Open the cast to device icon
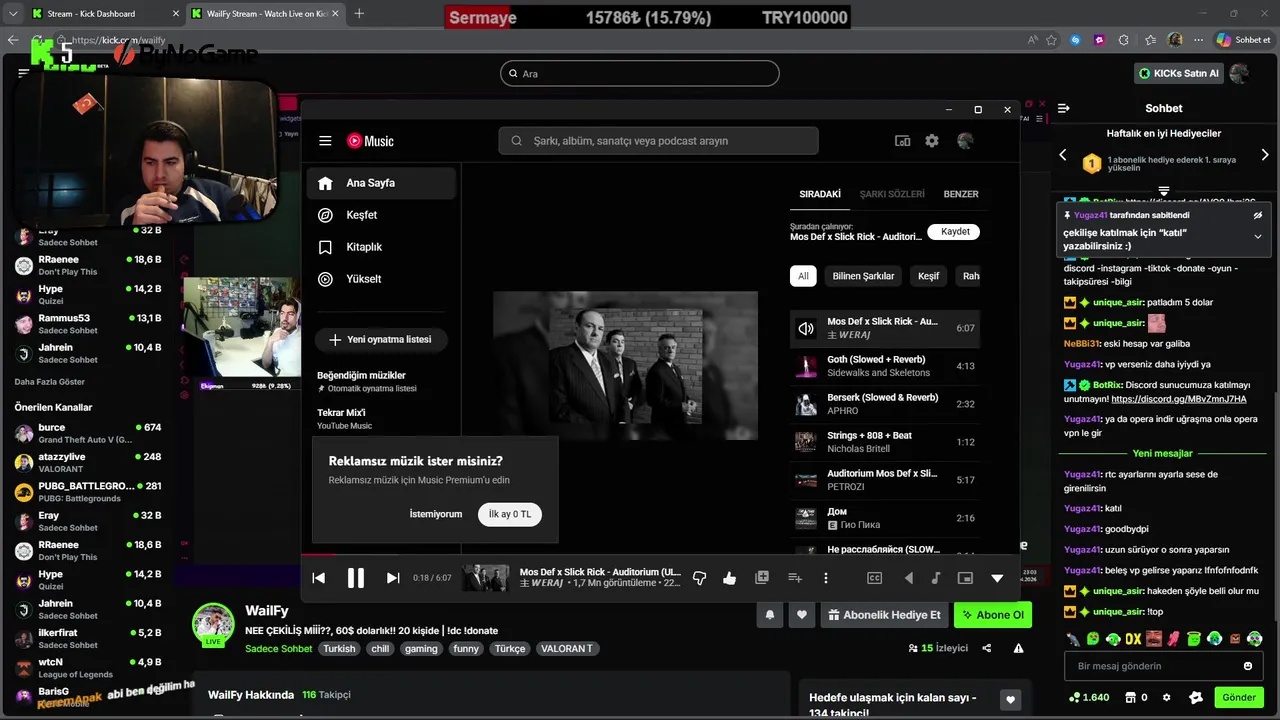 (x=902, y=141)
